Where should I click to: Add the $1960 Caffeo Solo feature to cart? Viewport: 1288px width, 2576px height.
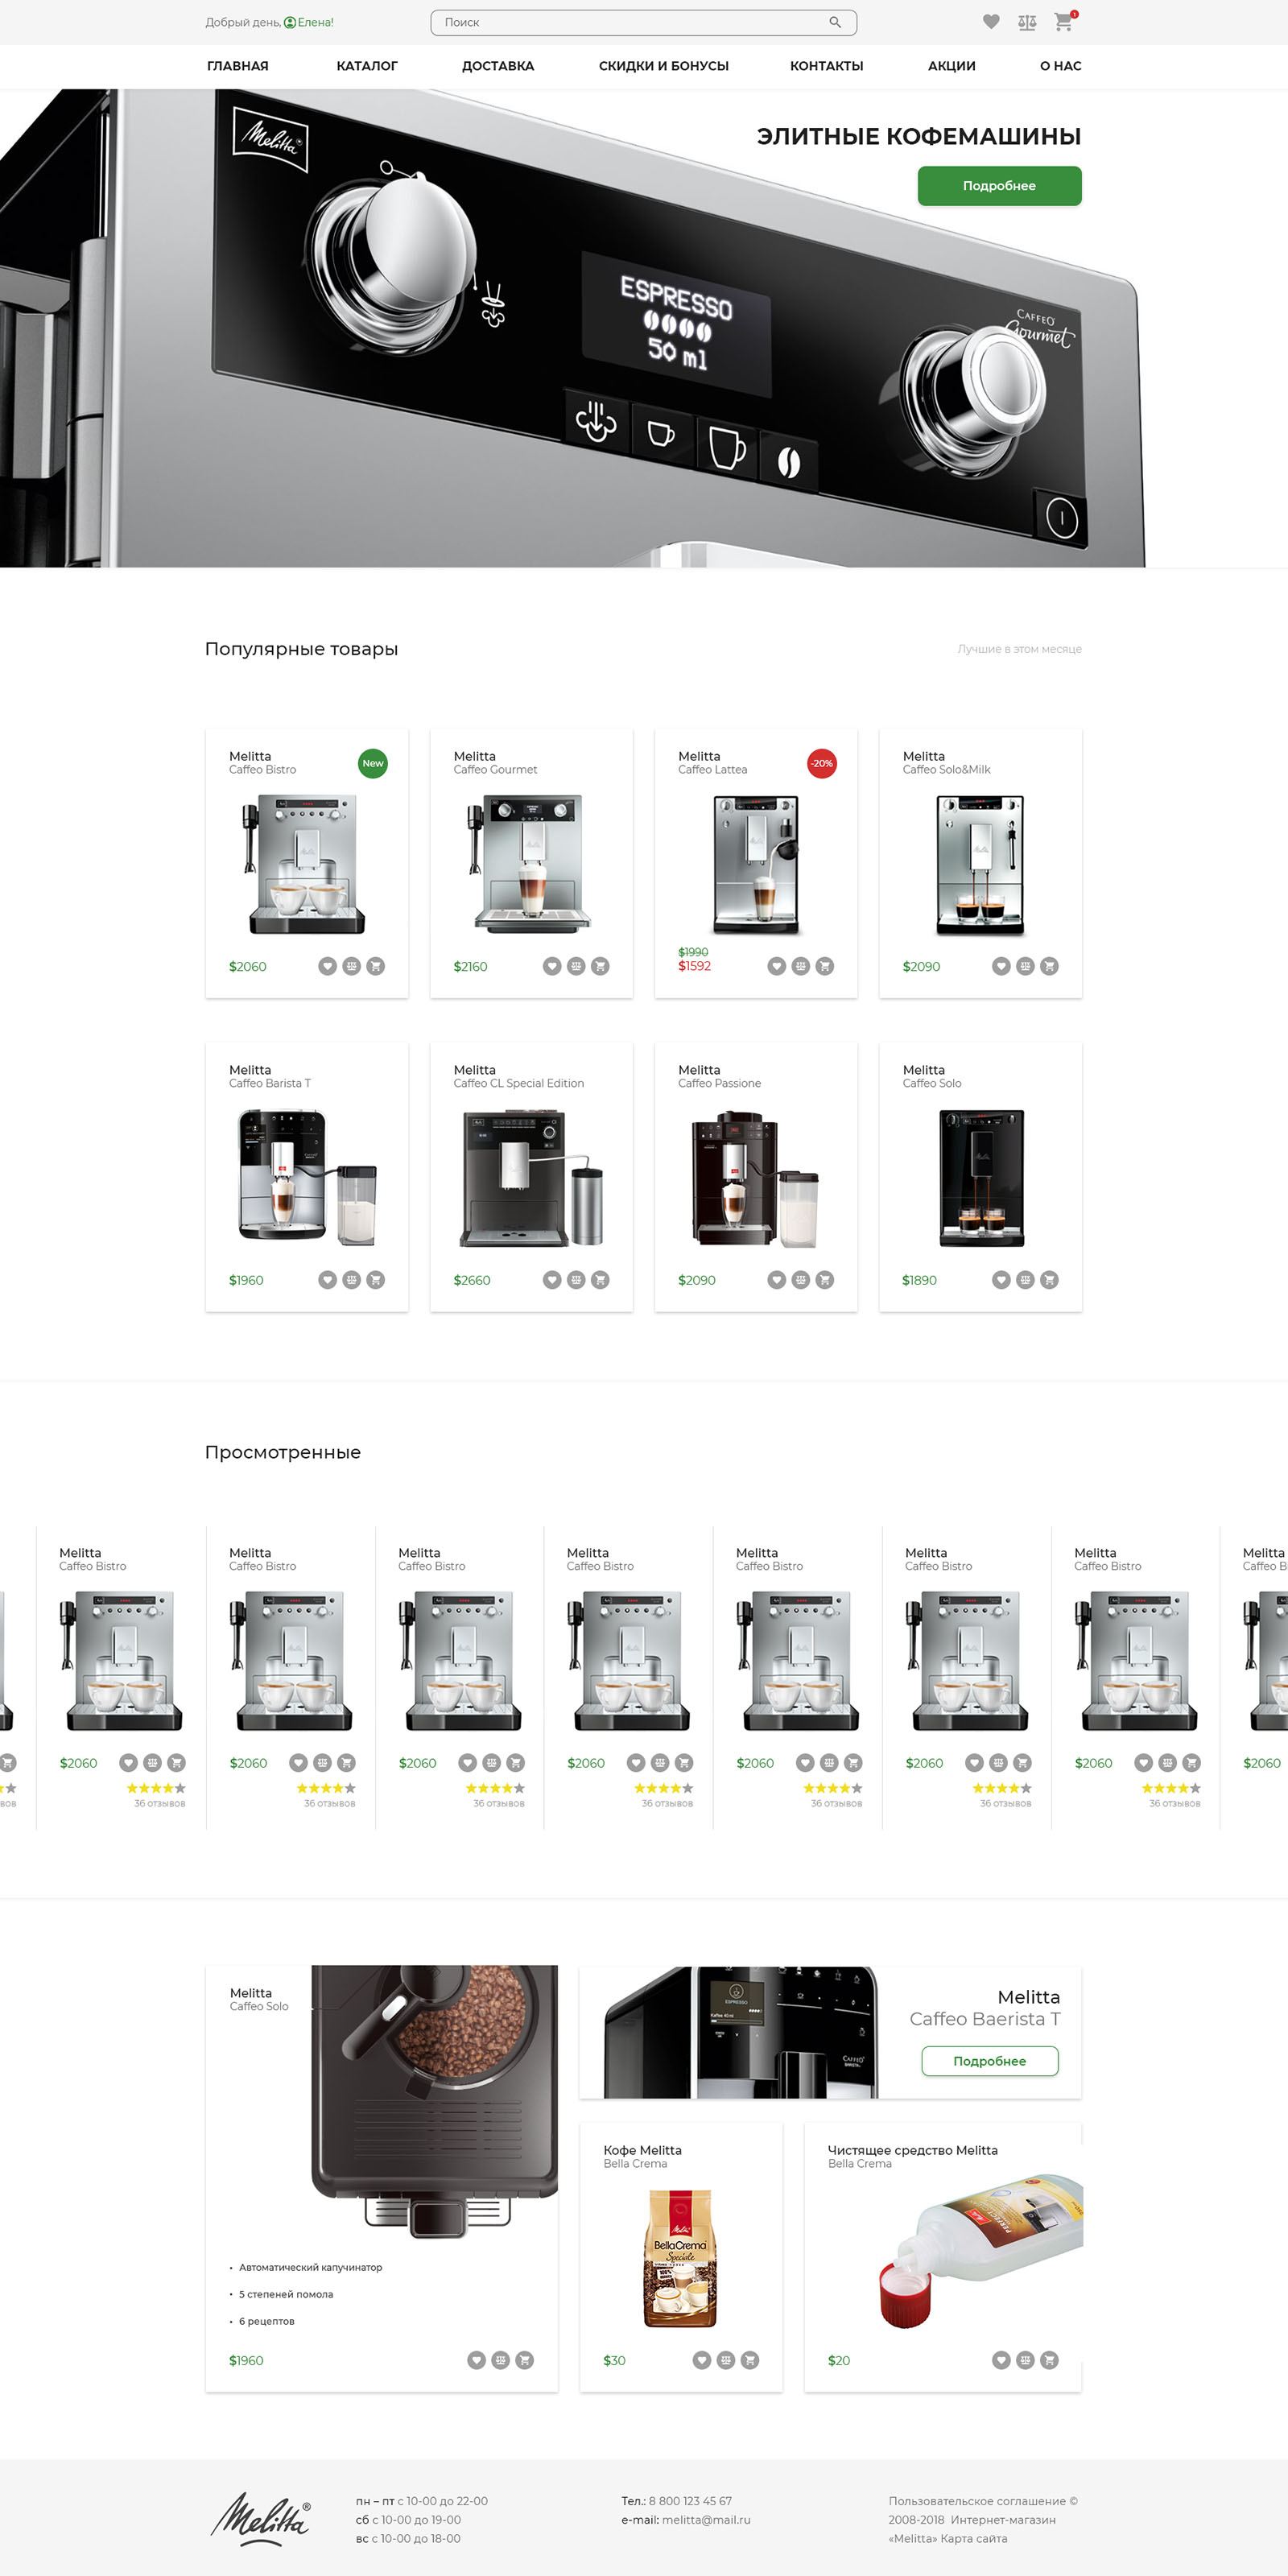pos(524,2360)
